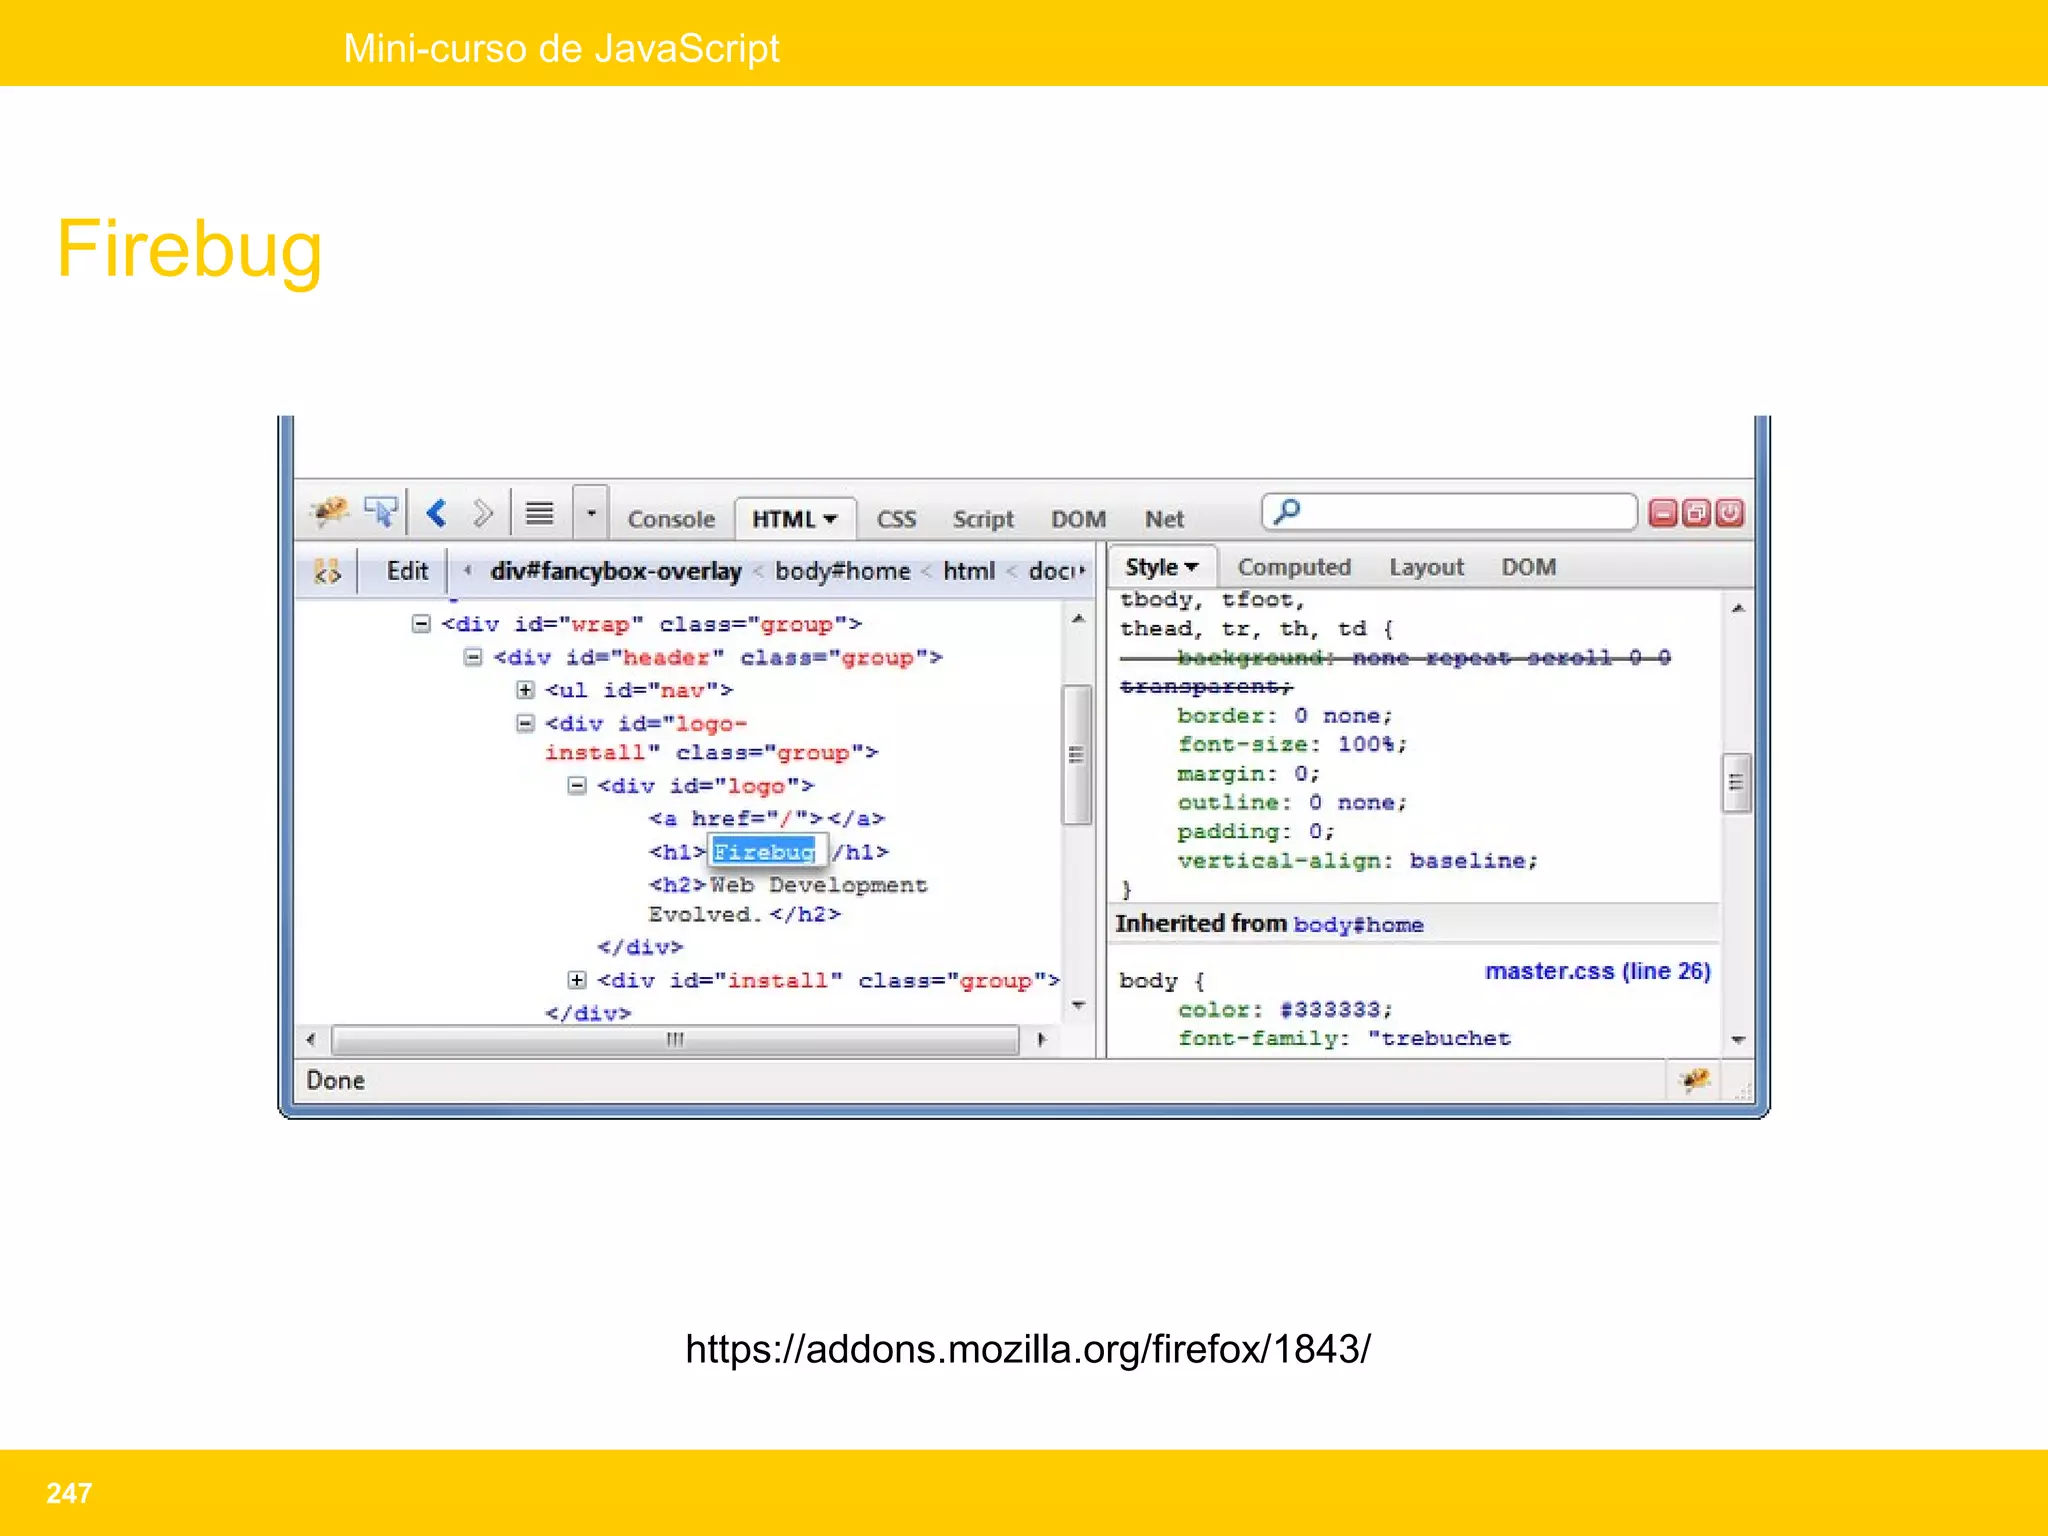Viewport: 2048px width, 1536px height.
Task: Open the HTML tab dropdown arrow
Action: [x=830, y=519]
